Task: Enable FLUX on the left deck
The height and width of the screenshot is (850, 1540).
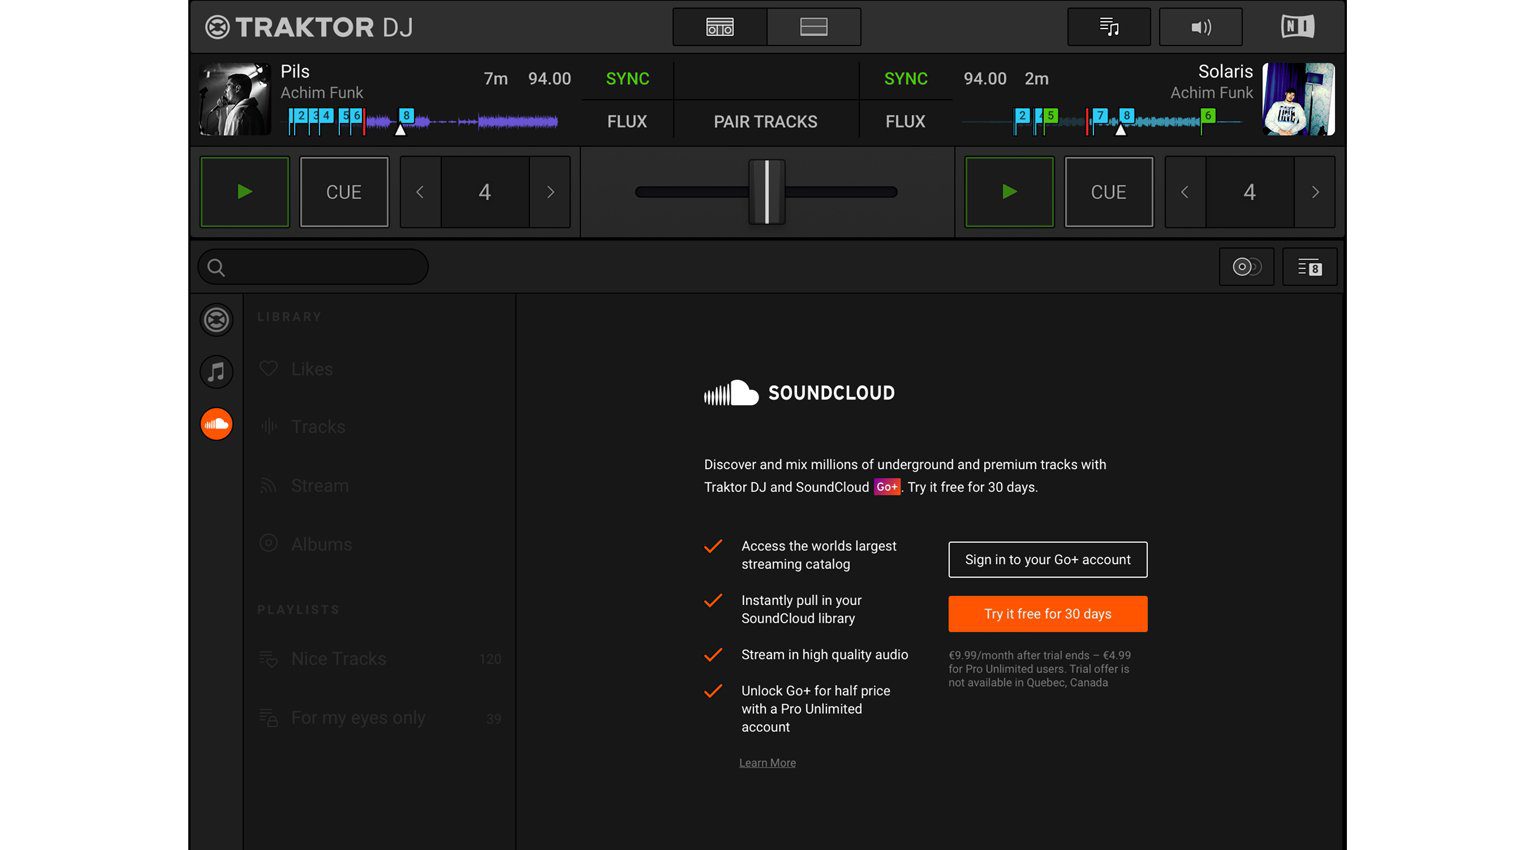Action: [x=627, y=122]
